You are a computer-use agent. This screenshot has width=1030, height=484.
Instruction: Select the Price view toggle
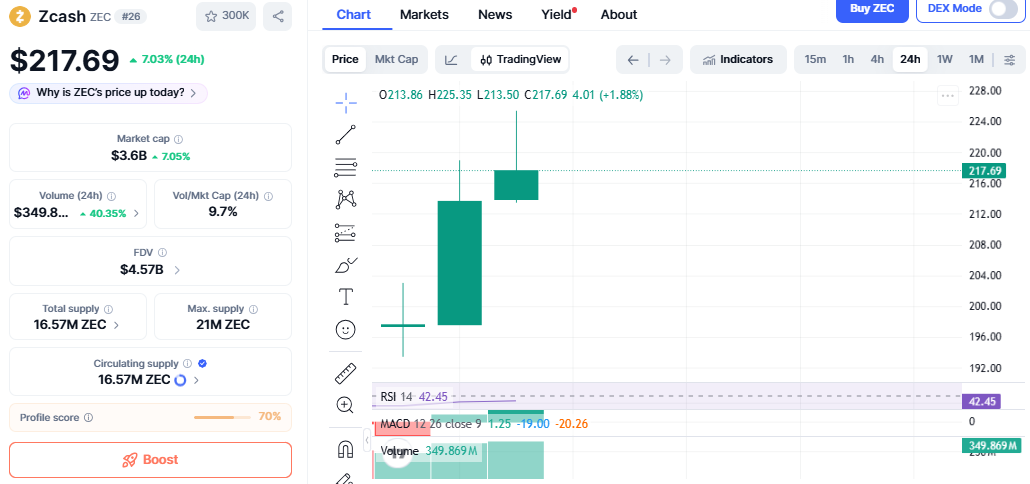coord(345,59)
